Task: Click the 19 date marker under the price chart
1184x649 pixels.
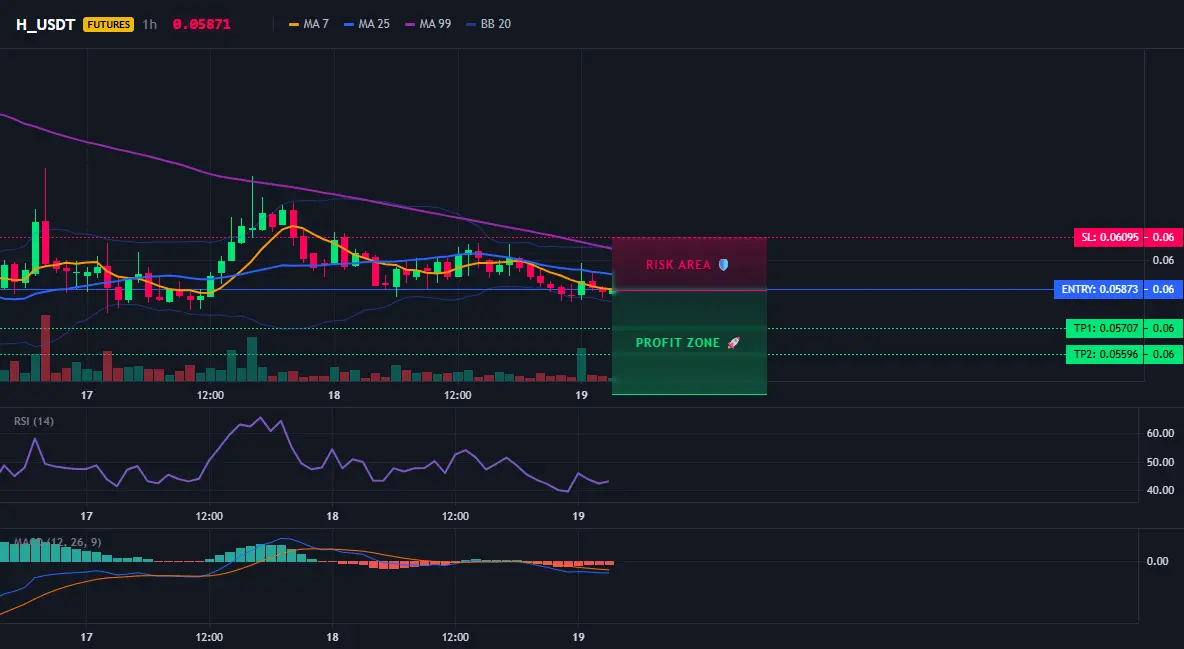Action: click(x=581, y=395)
